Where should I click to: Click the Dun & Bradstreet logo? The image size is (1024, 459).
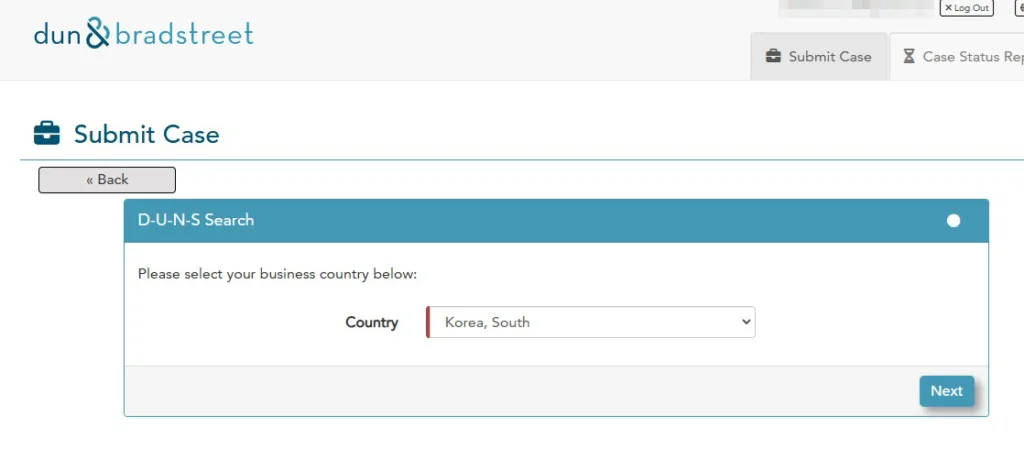tap(144, 33)
